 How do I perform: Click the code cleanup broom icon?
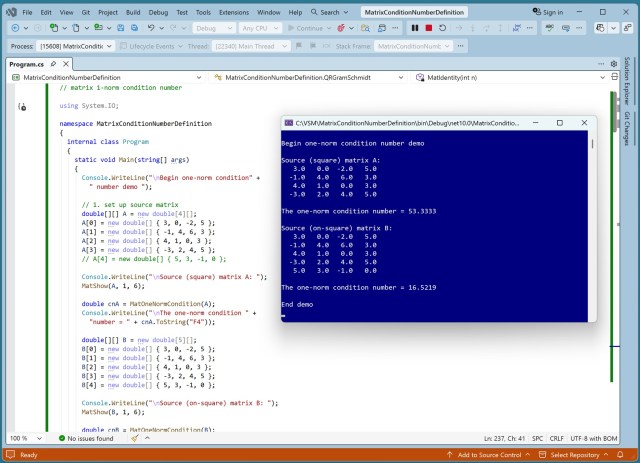click(x=135, y=438)
